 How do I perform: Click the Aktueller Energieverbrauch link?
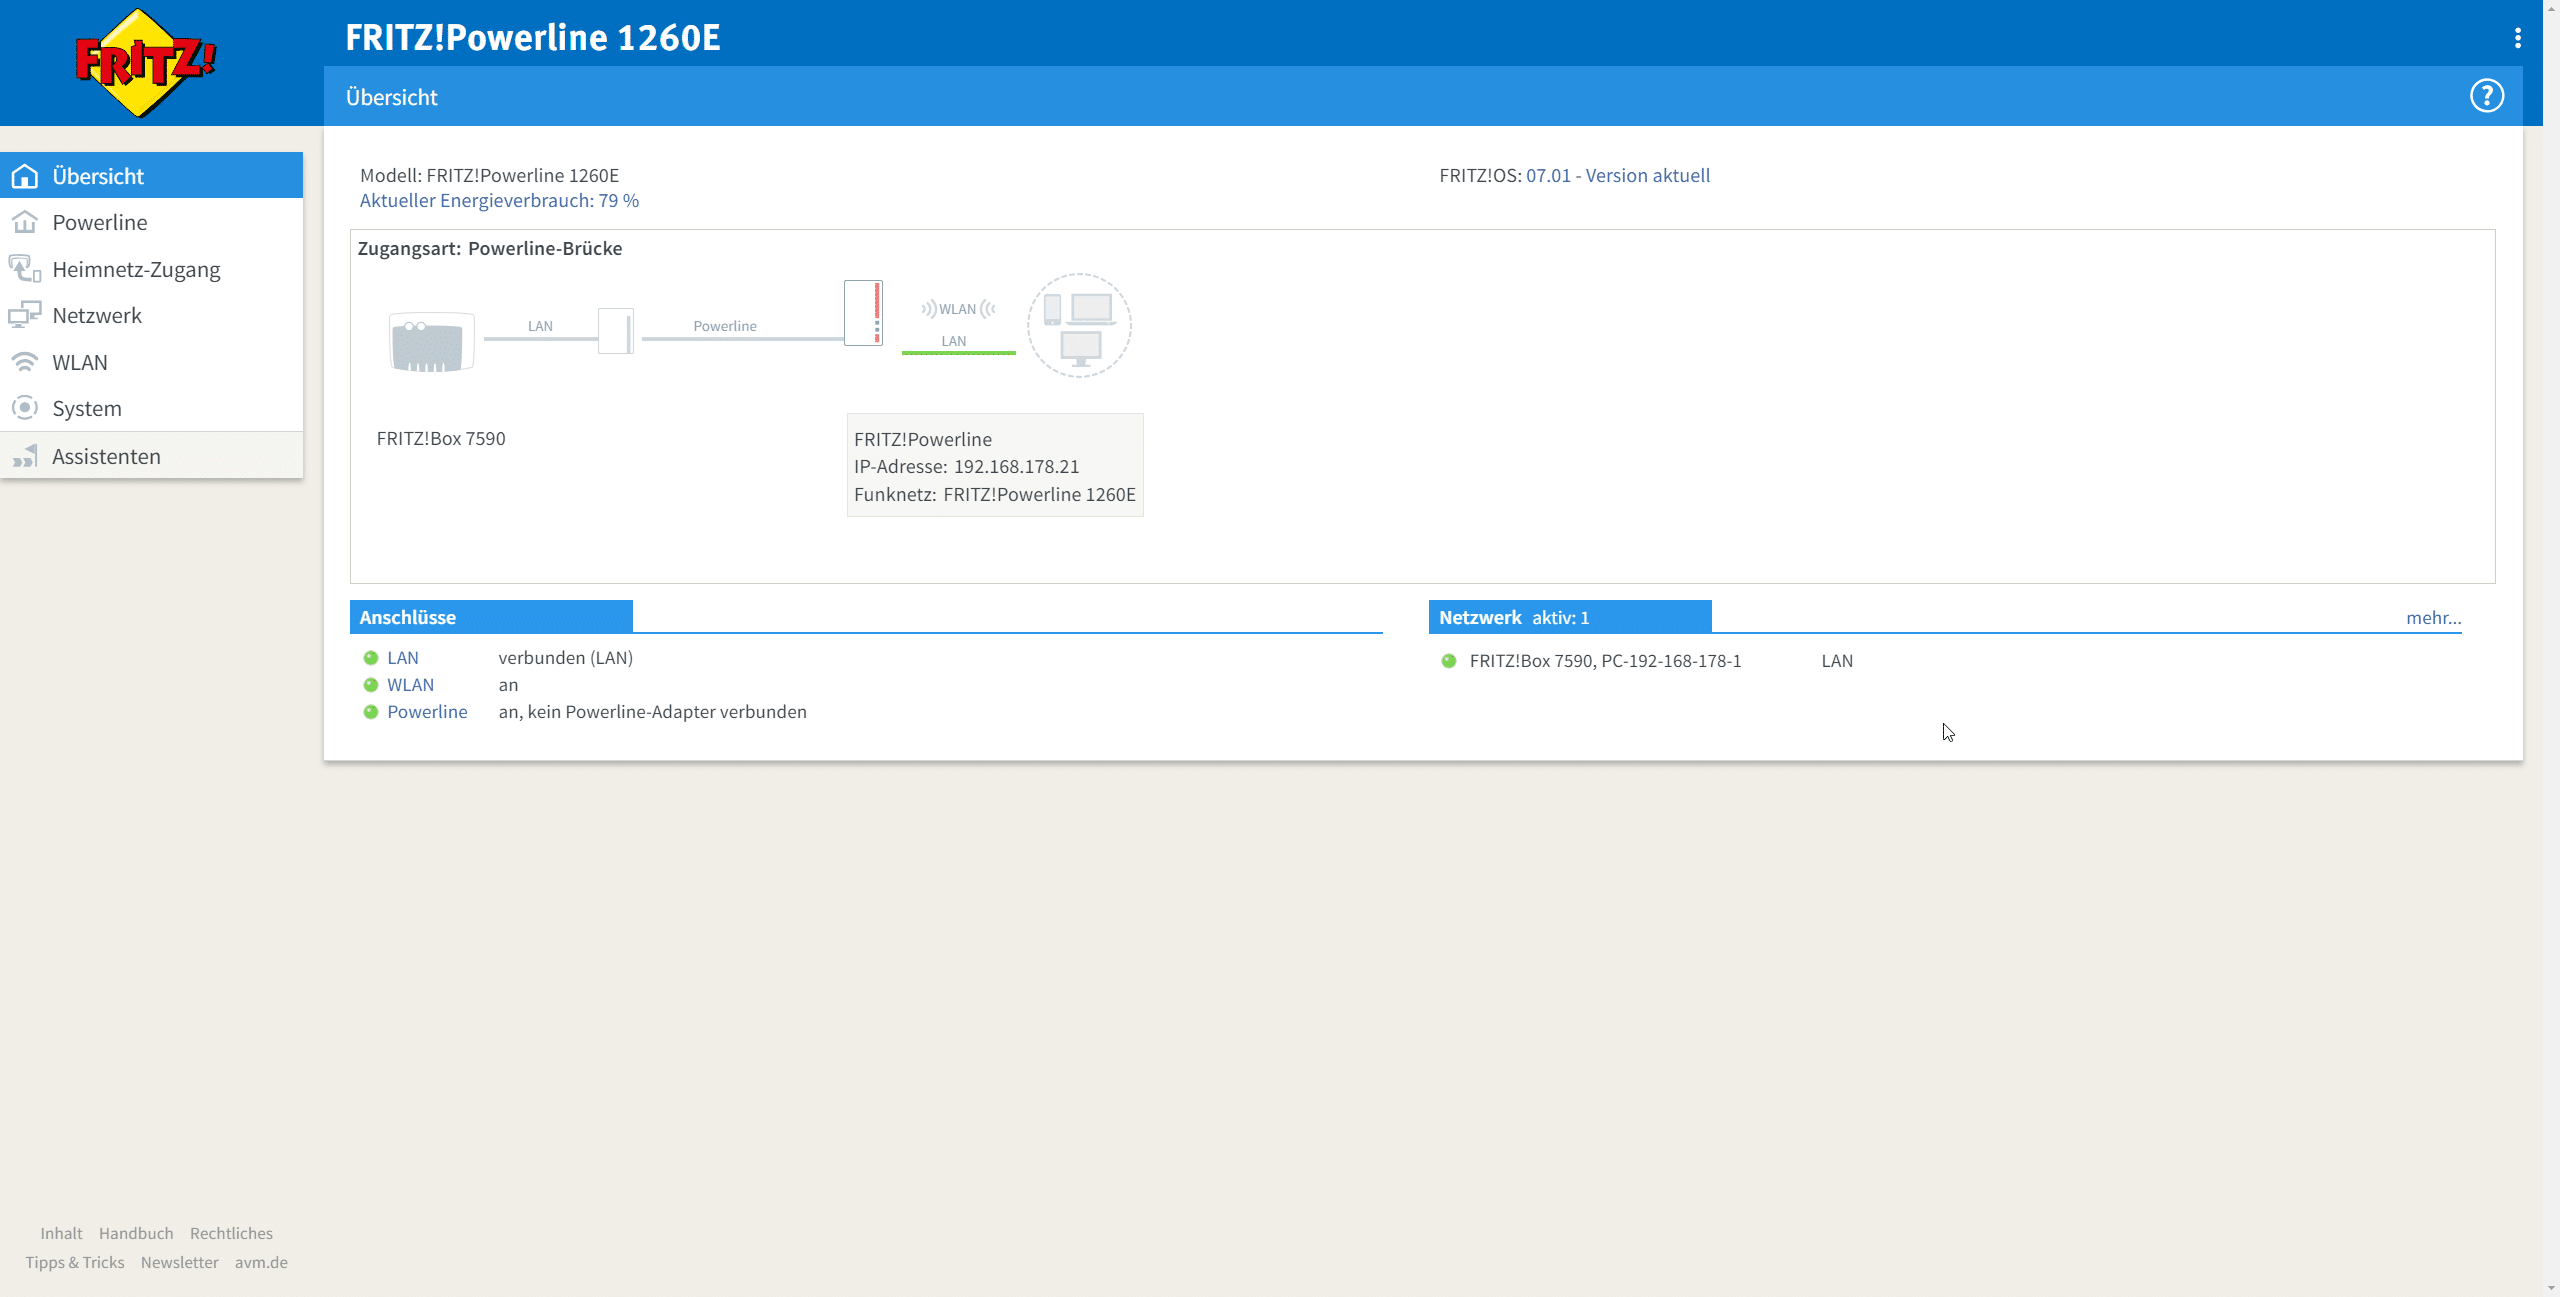coord(499,200)
